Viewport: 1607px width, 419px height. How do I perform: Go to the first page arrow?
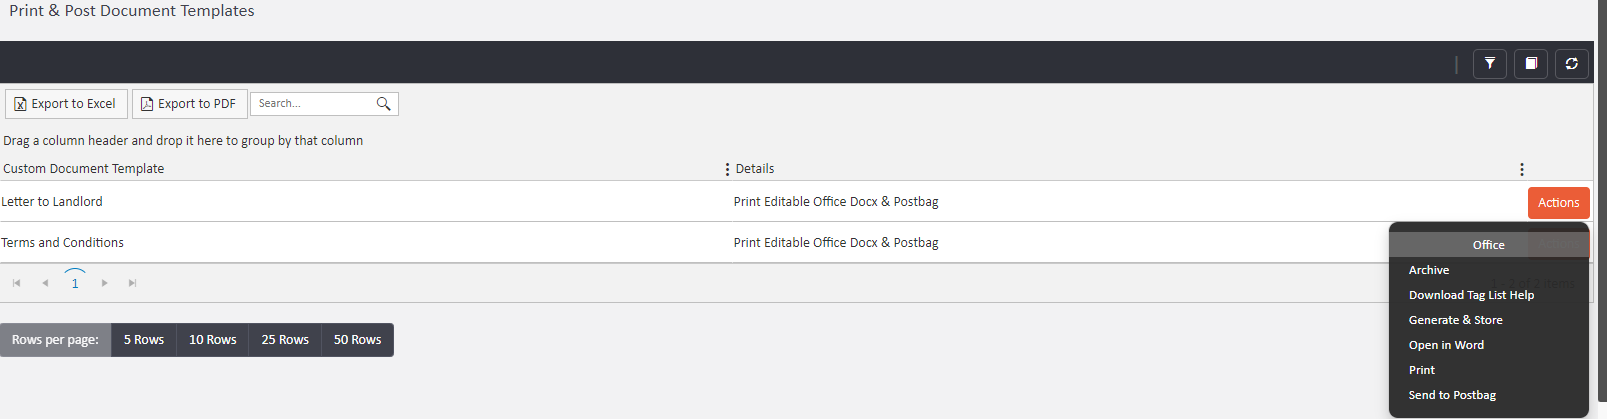click(x=17, y=283)
